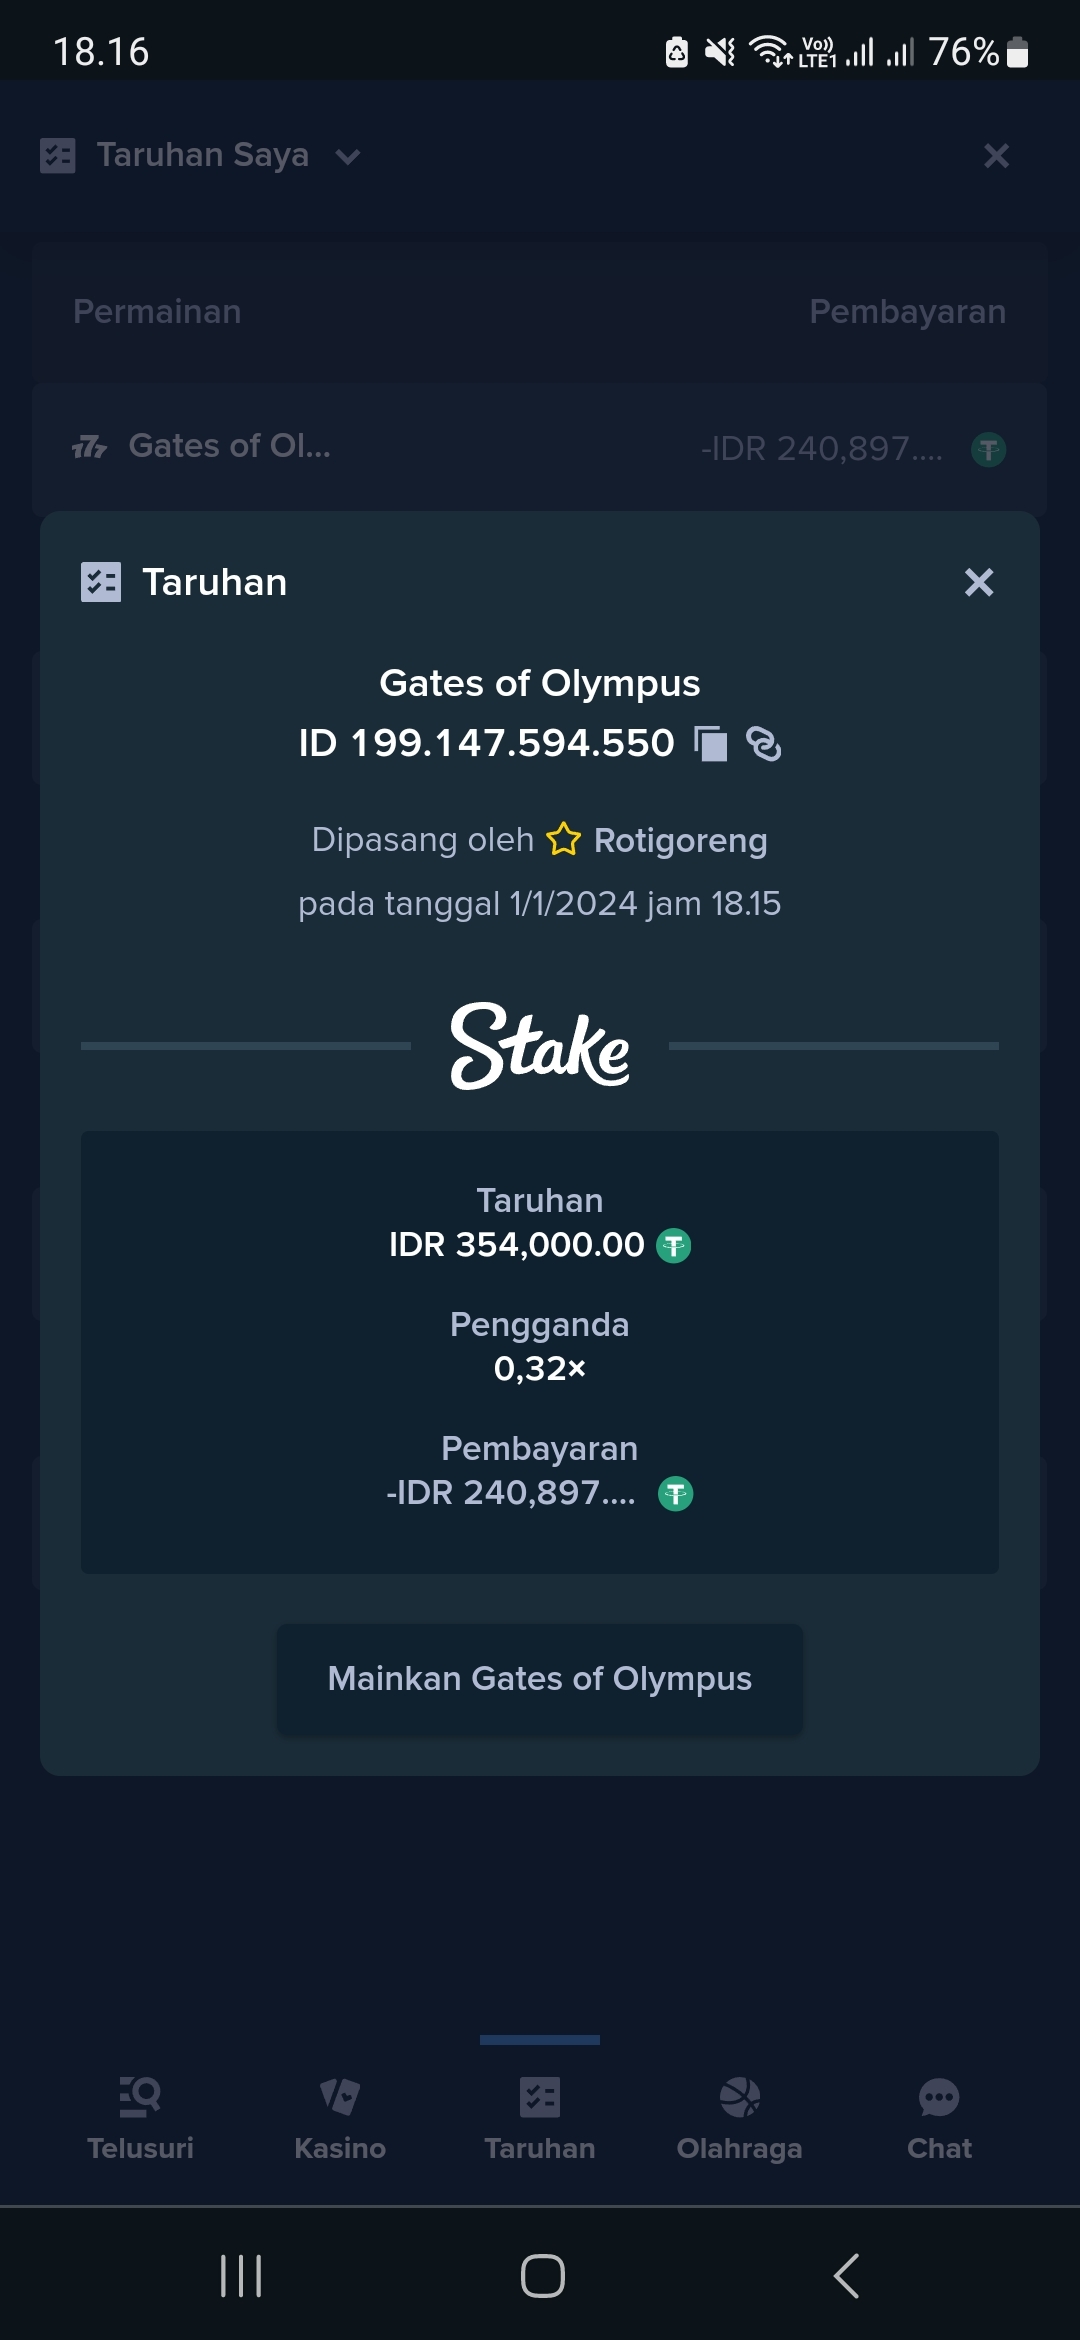Expand the Taruhan Saya dropdown
The width and height of the screenshot is (1080, 2340).
[x=348, y=156]
